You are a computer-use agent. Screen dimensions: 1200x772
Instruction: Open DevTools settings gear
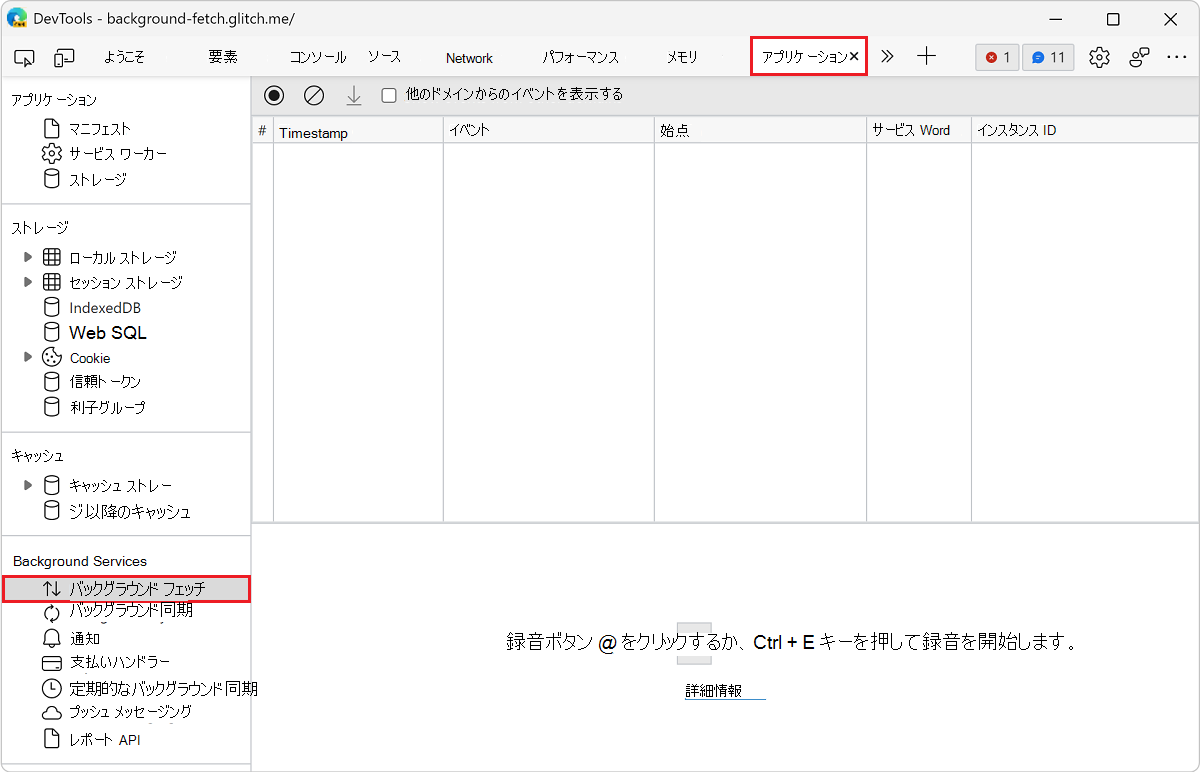[x=1099, y=57]
